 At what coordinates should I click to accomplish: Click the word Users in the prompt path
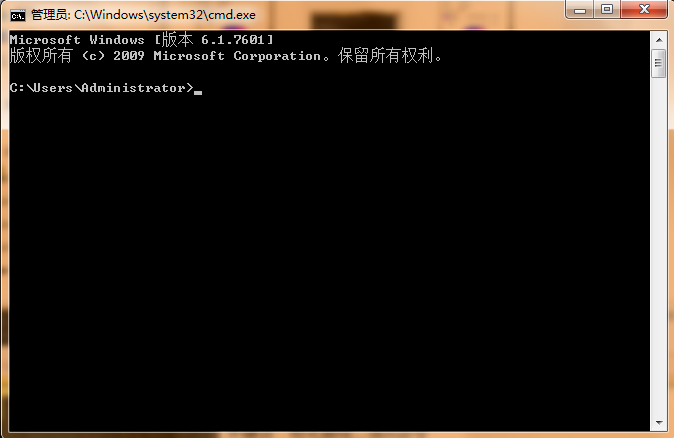(x=52, y=88)
